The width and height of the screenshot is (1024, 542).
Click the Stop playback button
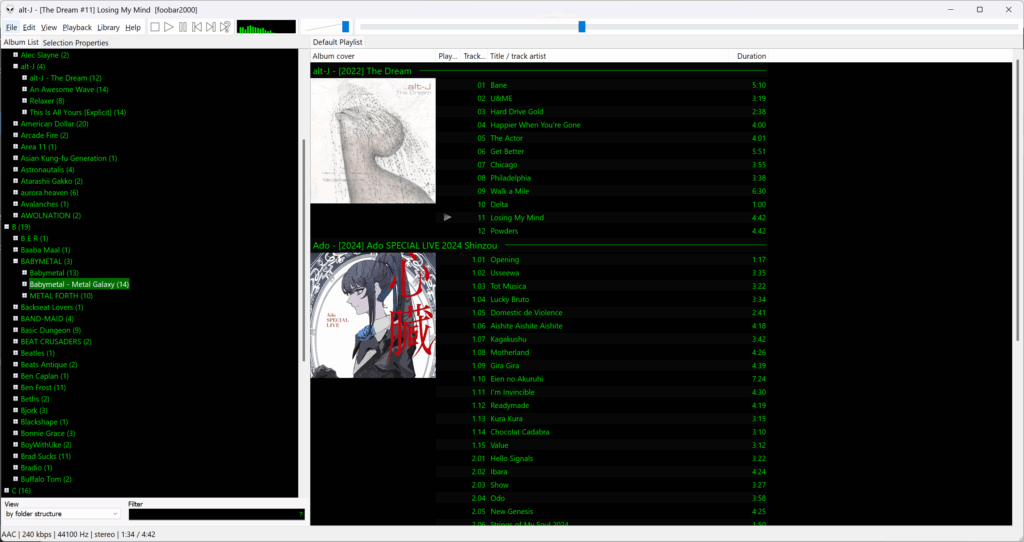[155, 27]
